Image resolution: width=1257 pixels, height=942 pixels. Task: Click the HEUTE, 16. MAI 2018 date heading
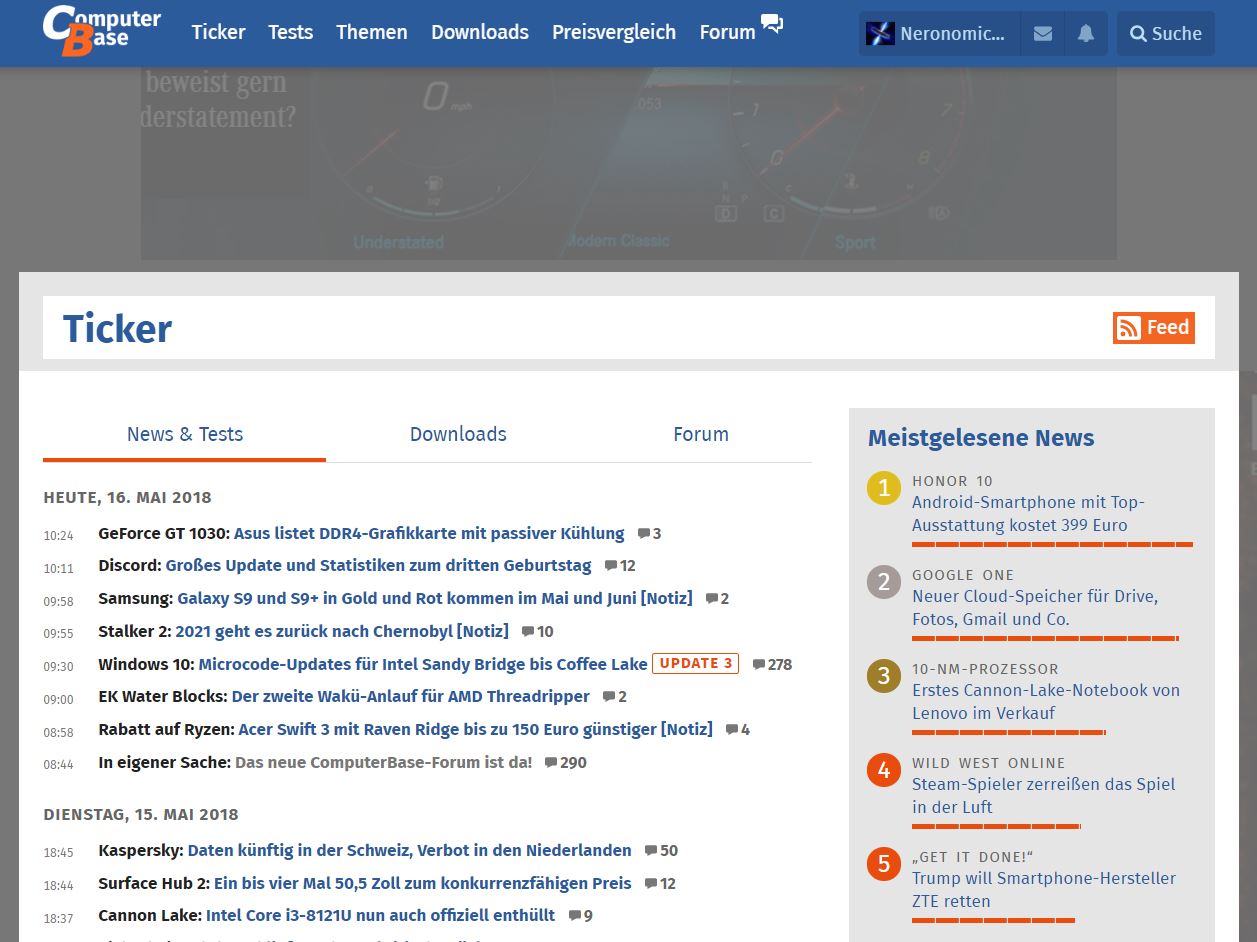point(127,498)
